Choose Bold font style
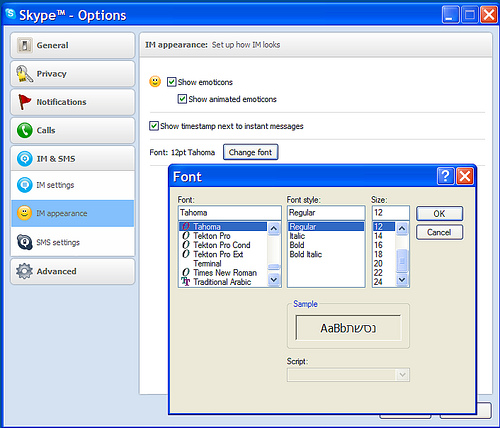 point(326,245)
